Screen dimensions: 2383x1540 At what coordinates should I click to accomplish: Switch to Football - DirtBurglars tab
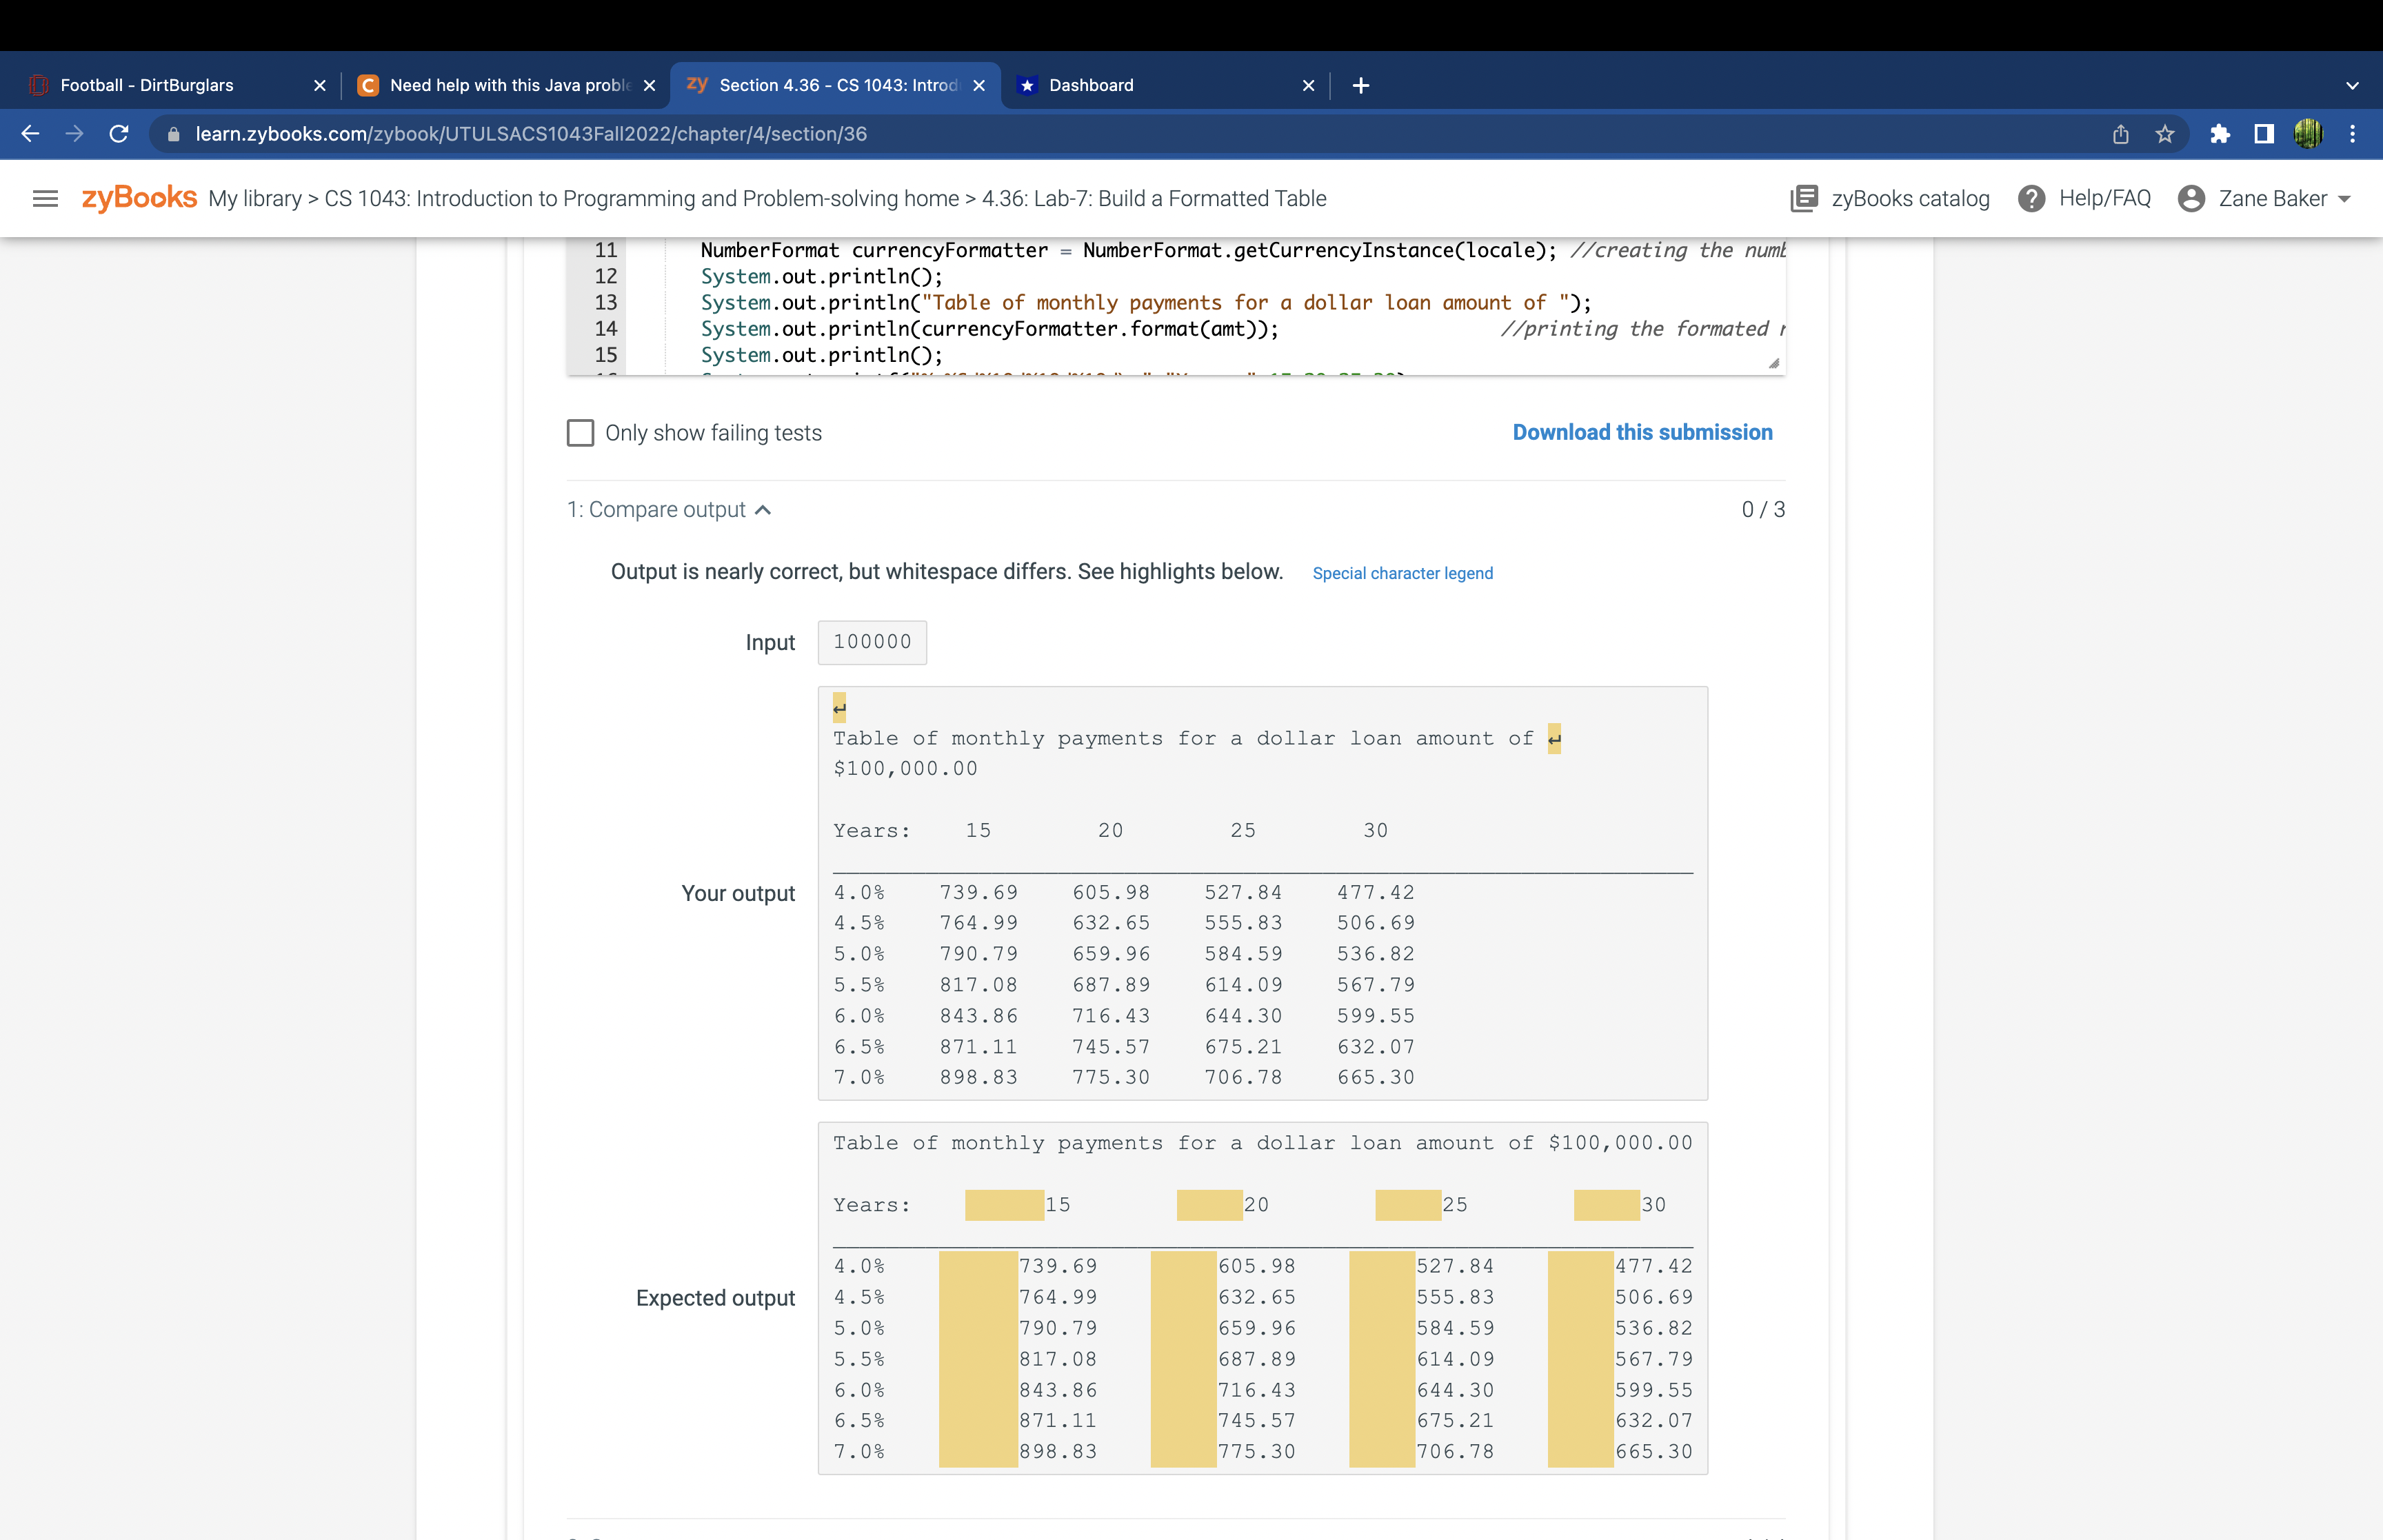pyautogui.click(x=147, y=86)
